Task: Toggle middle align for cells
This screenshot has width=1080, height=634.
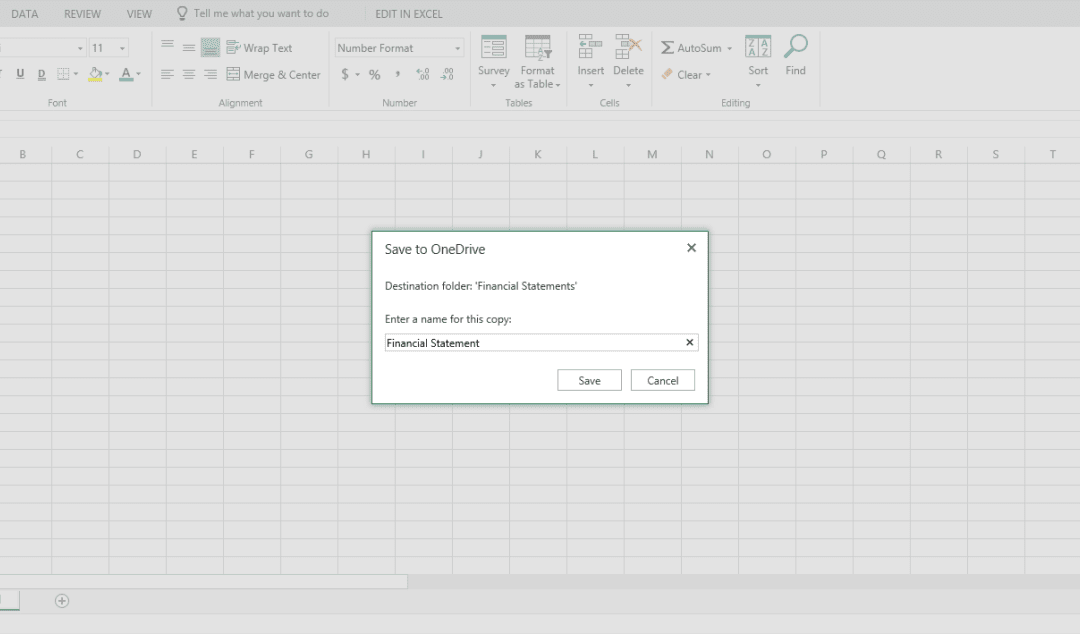Action: tap(188, 48)
